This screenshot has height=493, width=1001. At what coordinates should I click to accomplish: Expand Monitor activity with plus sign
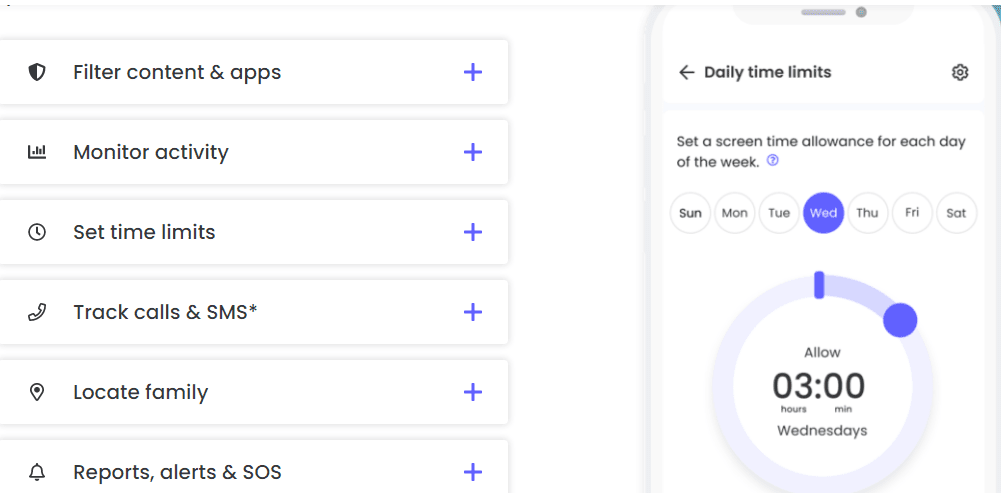click(x=472, y=152)
